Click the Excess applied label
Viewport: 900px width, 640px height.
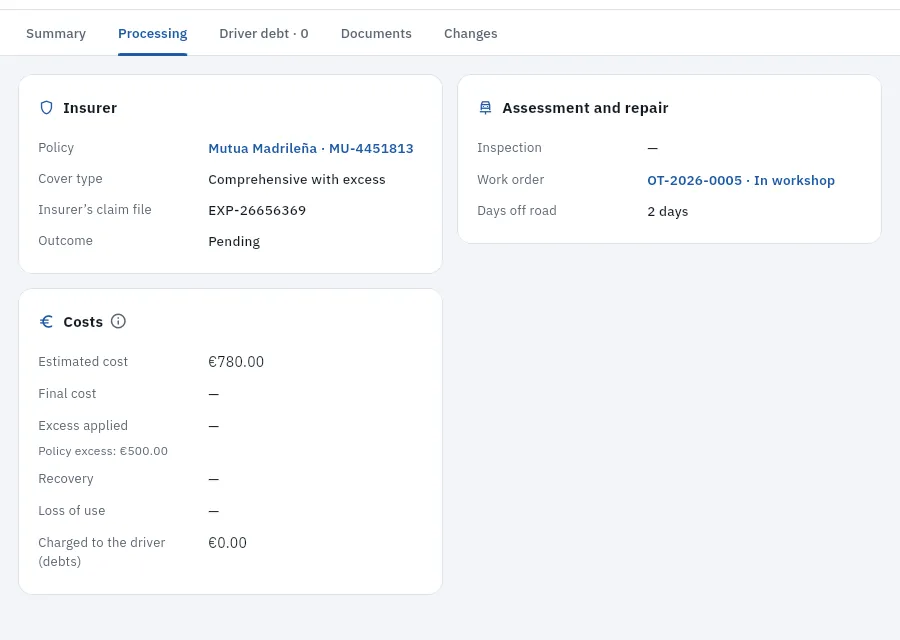coord(83,425)
